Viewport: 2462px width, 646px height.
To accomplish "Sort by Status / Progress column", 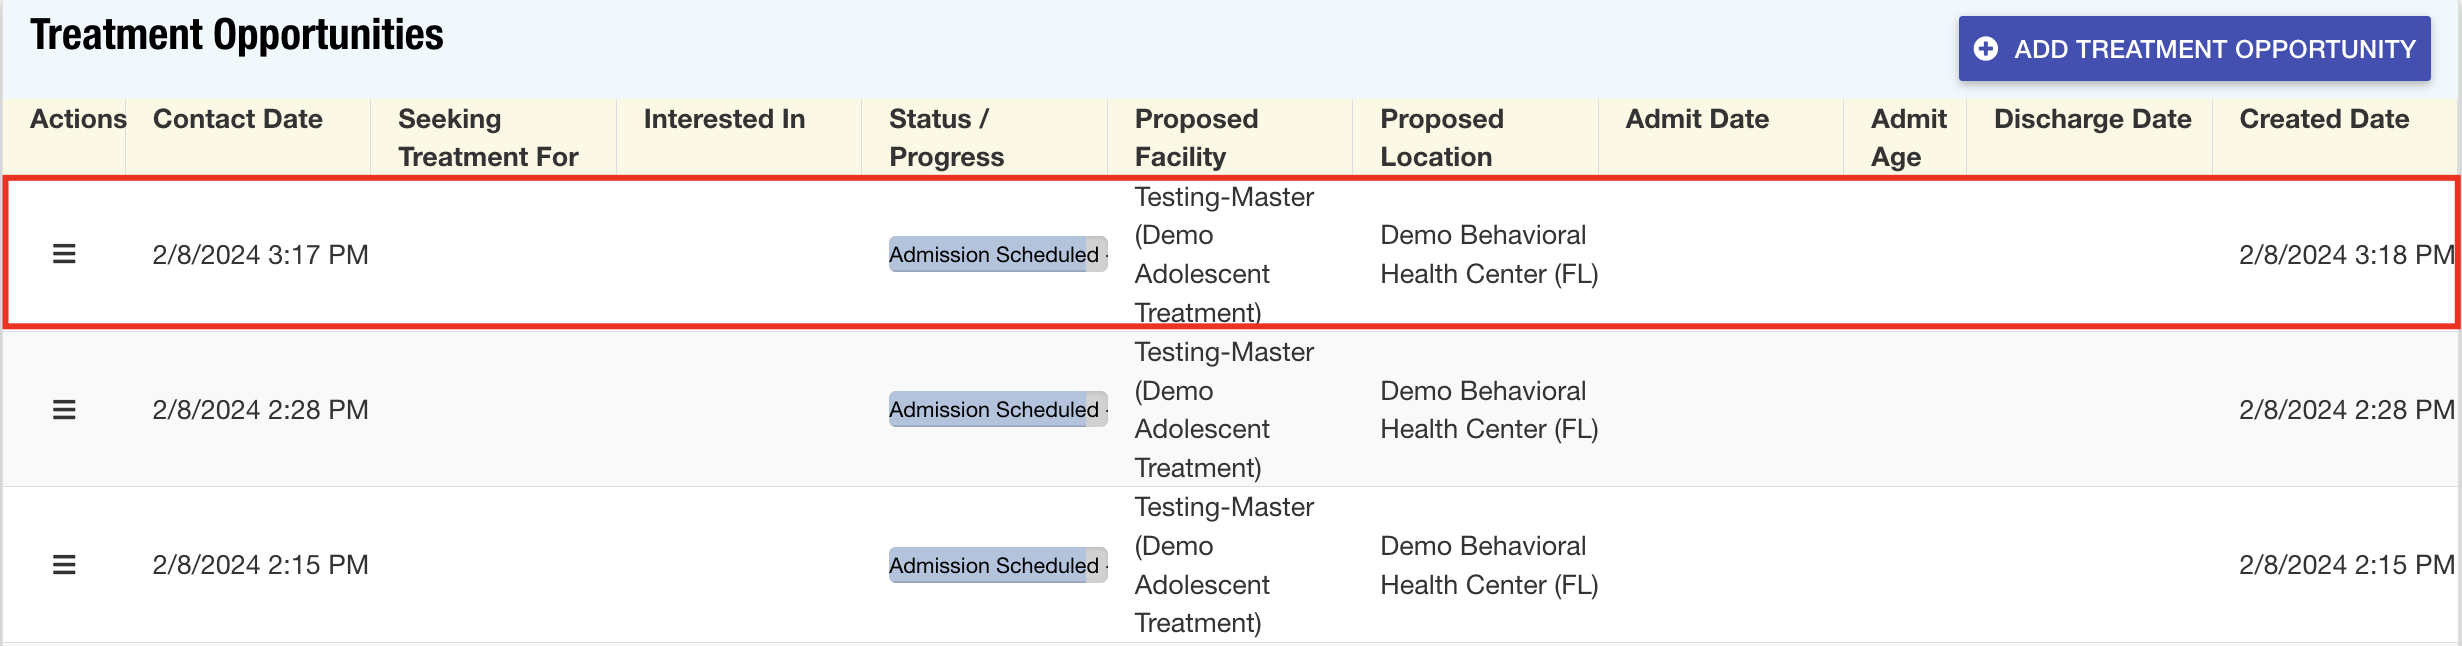I will (x=946, y=138).
